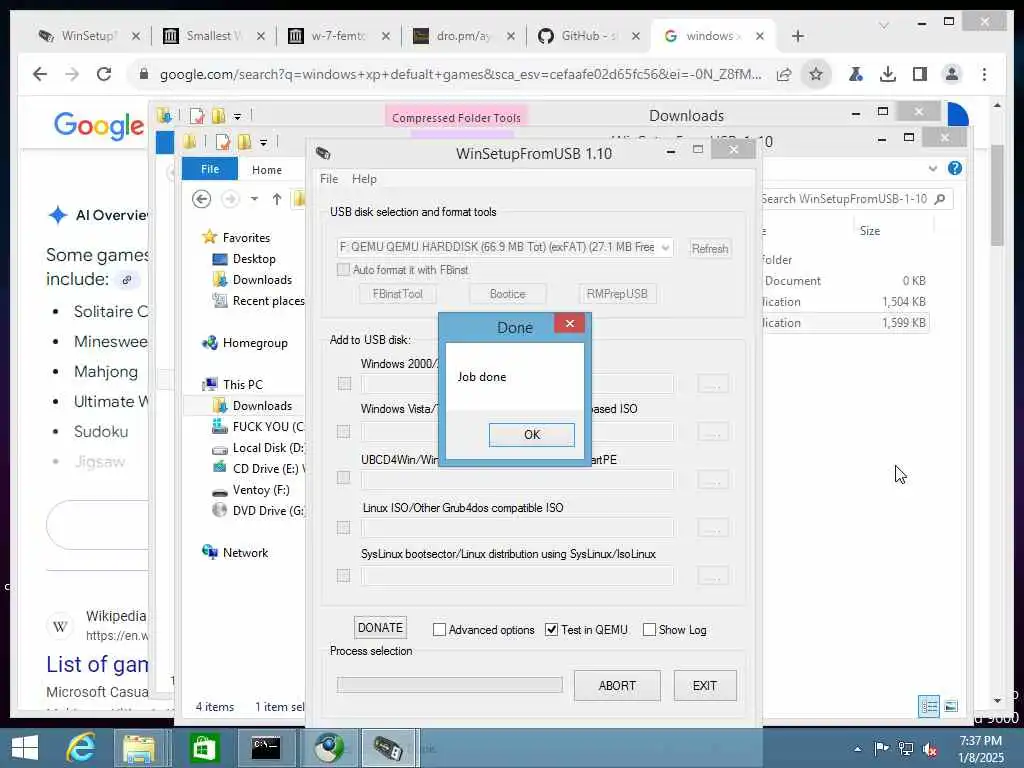Launch the RMPrepUSB tool

click(616, 294)
